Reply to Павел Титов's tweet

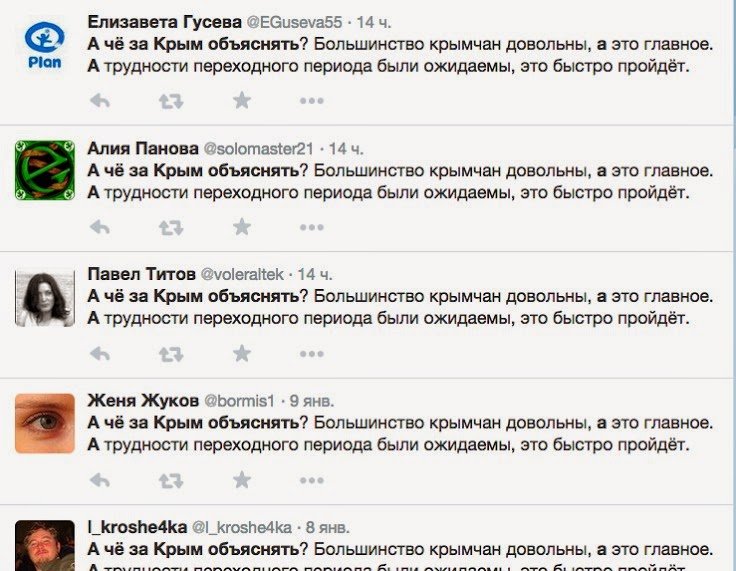[x=99, y=353]
